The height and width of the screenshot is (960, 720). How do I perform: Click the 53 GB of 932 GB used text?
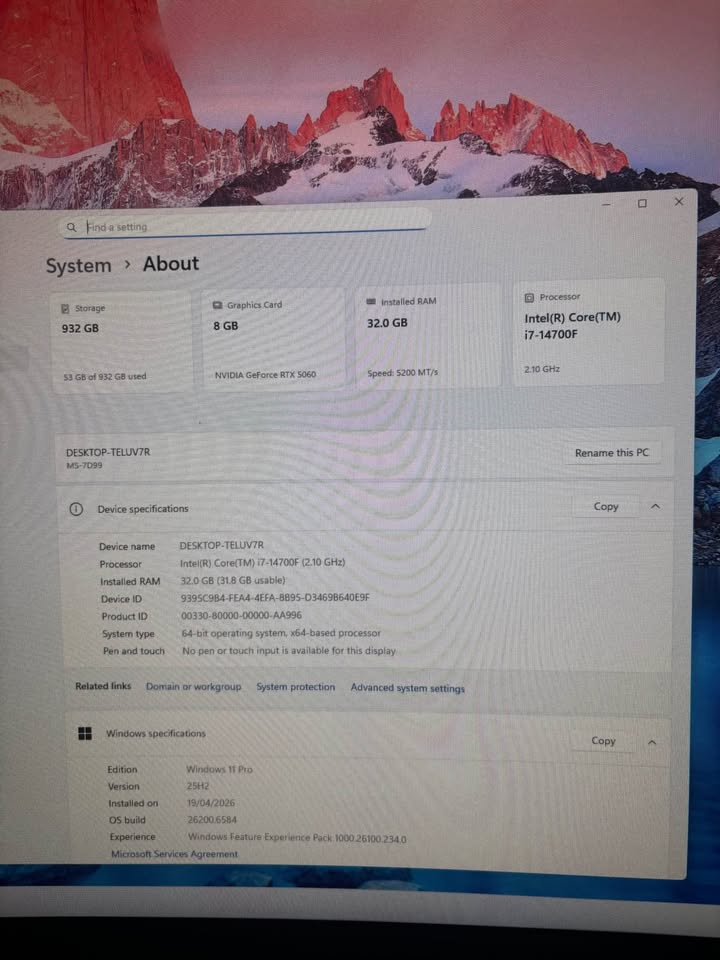point(105,377)
